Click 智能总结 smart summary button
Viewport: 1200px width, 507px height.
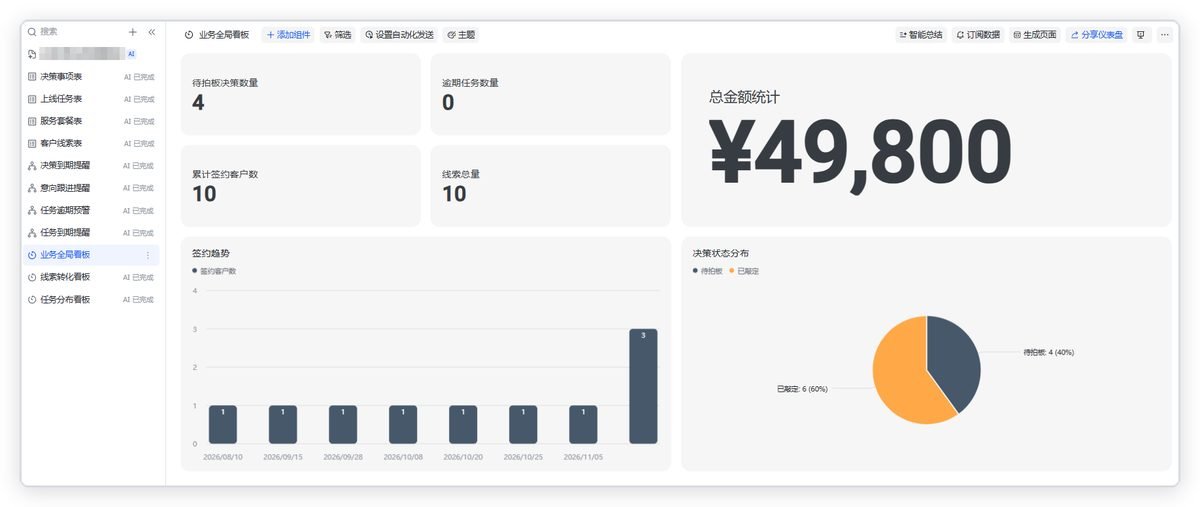pyautogui.click(x=921, y=34)
